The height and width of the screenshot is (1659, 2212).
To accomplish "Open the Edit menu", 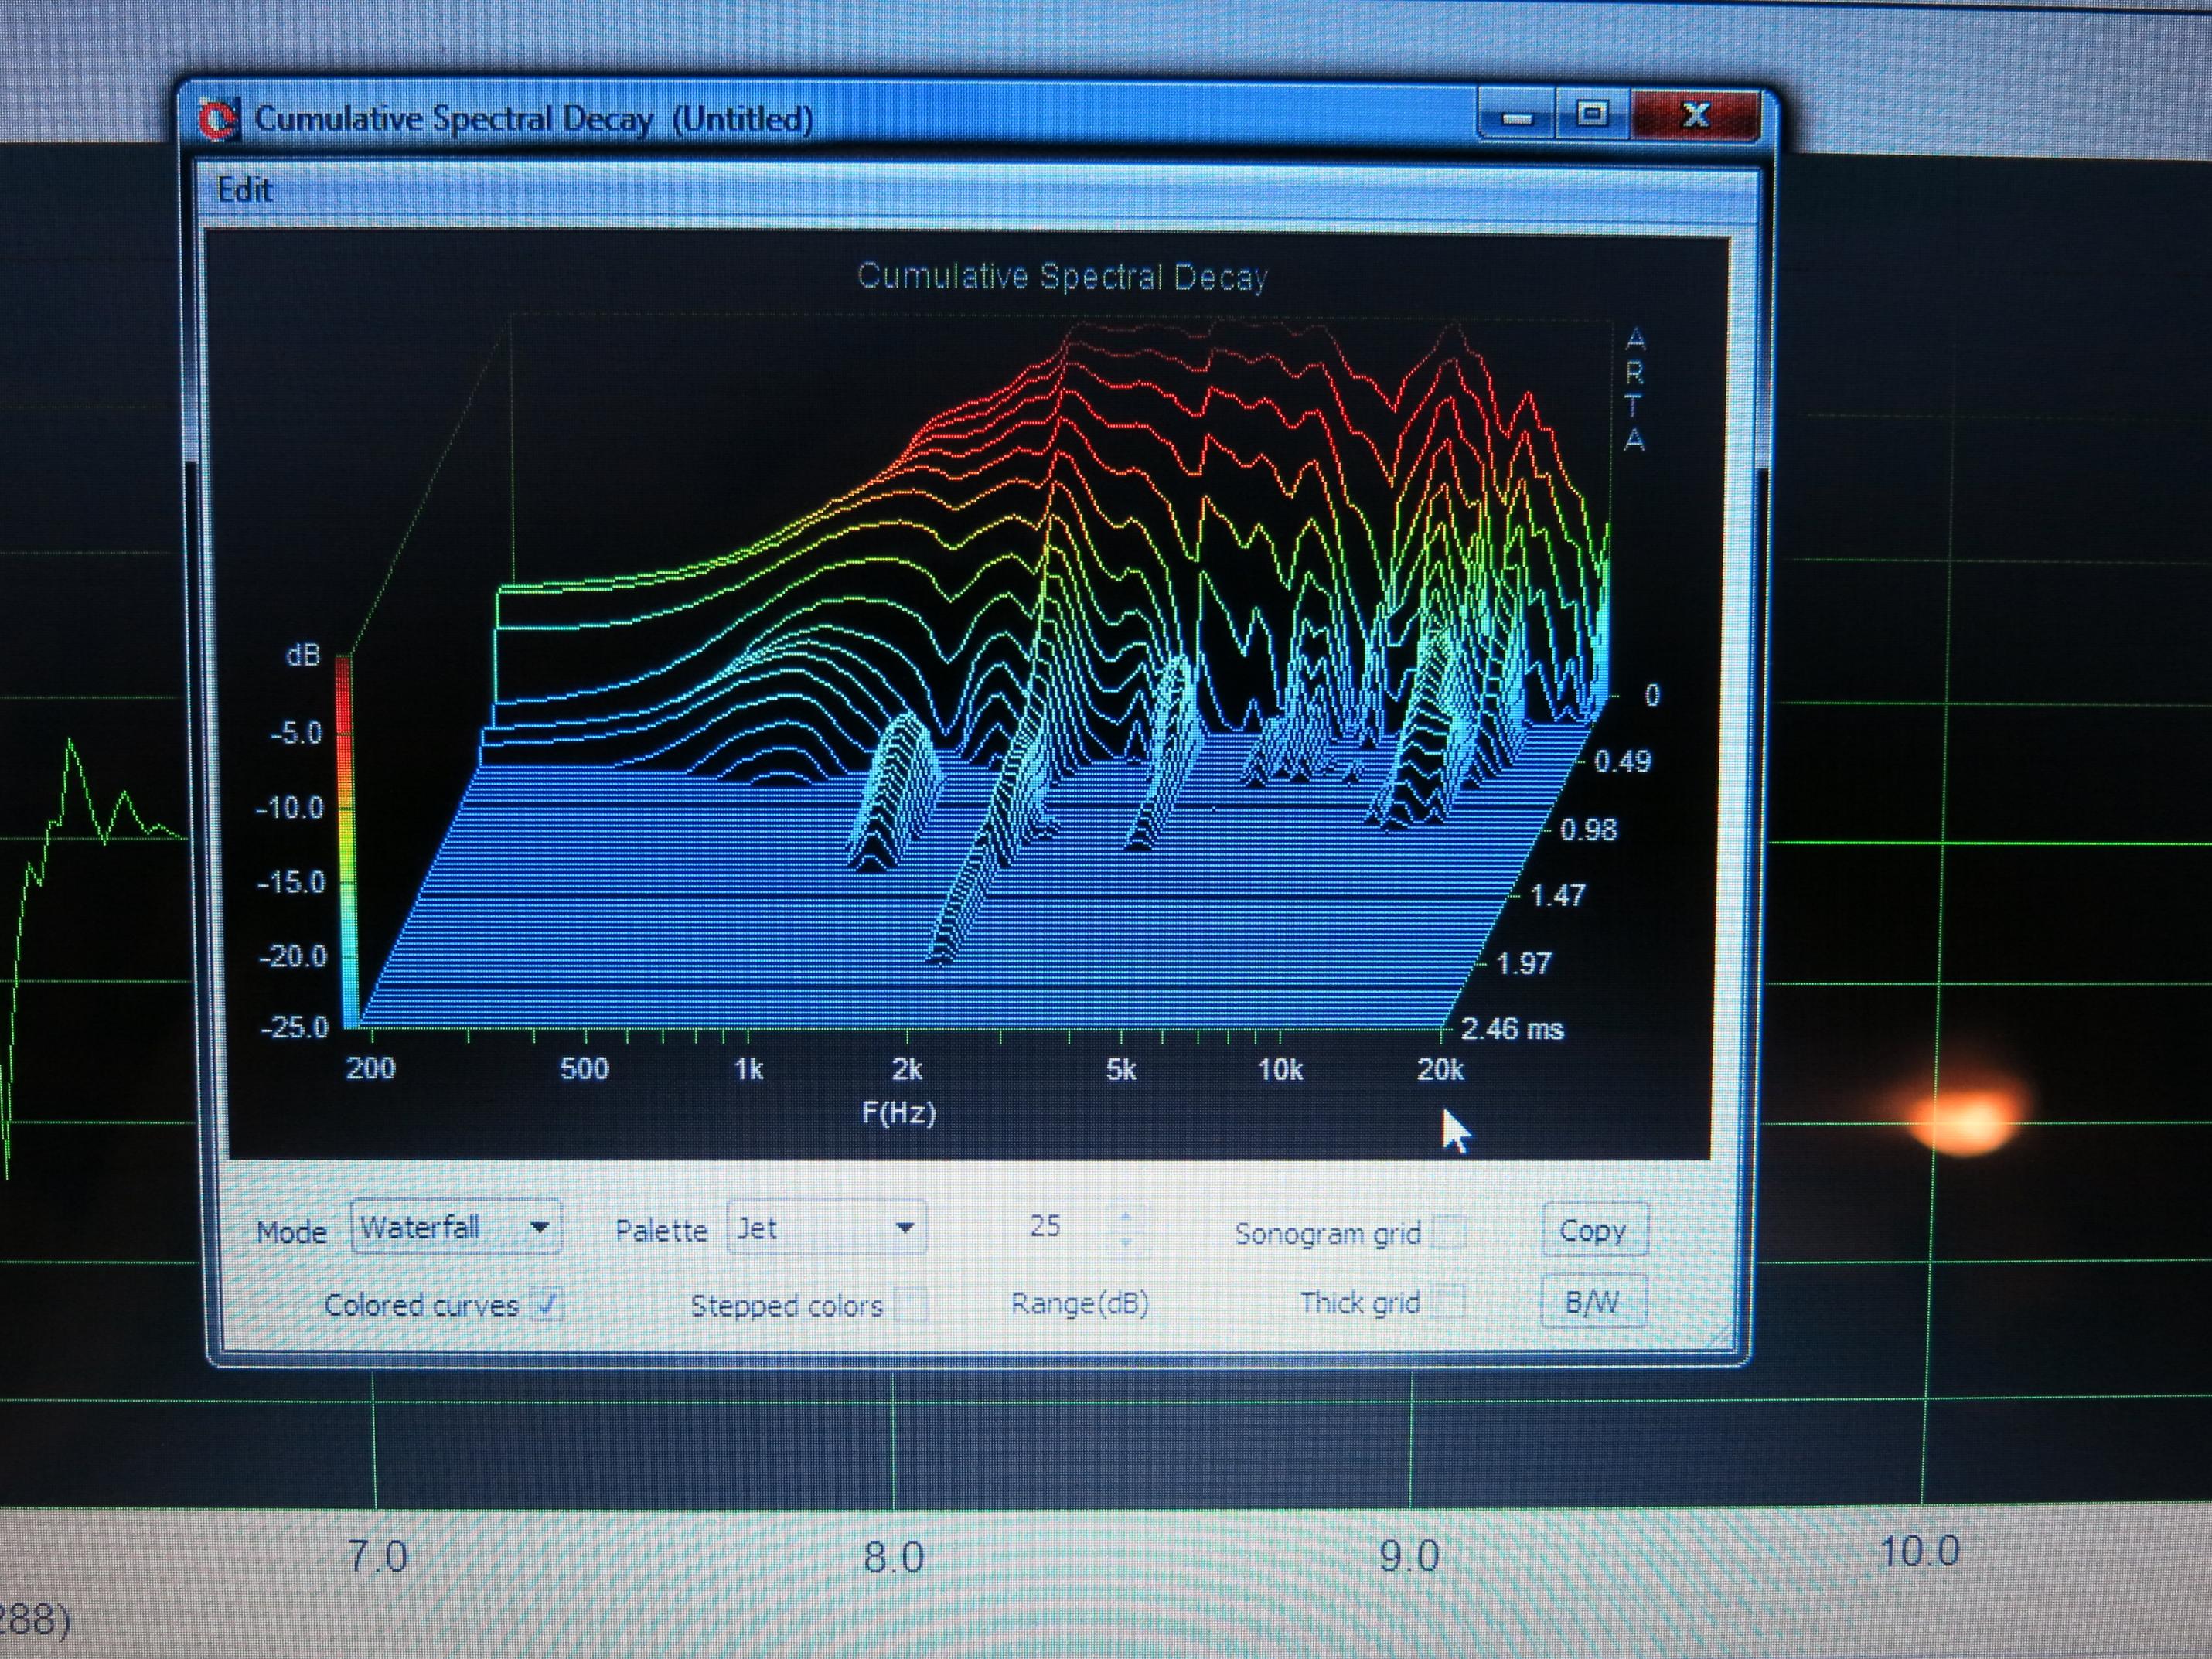I will pos(245,189).
